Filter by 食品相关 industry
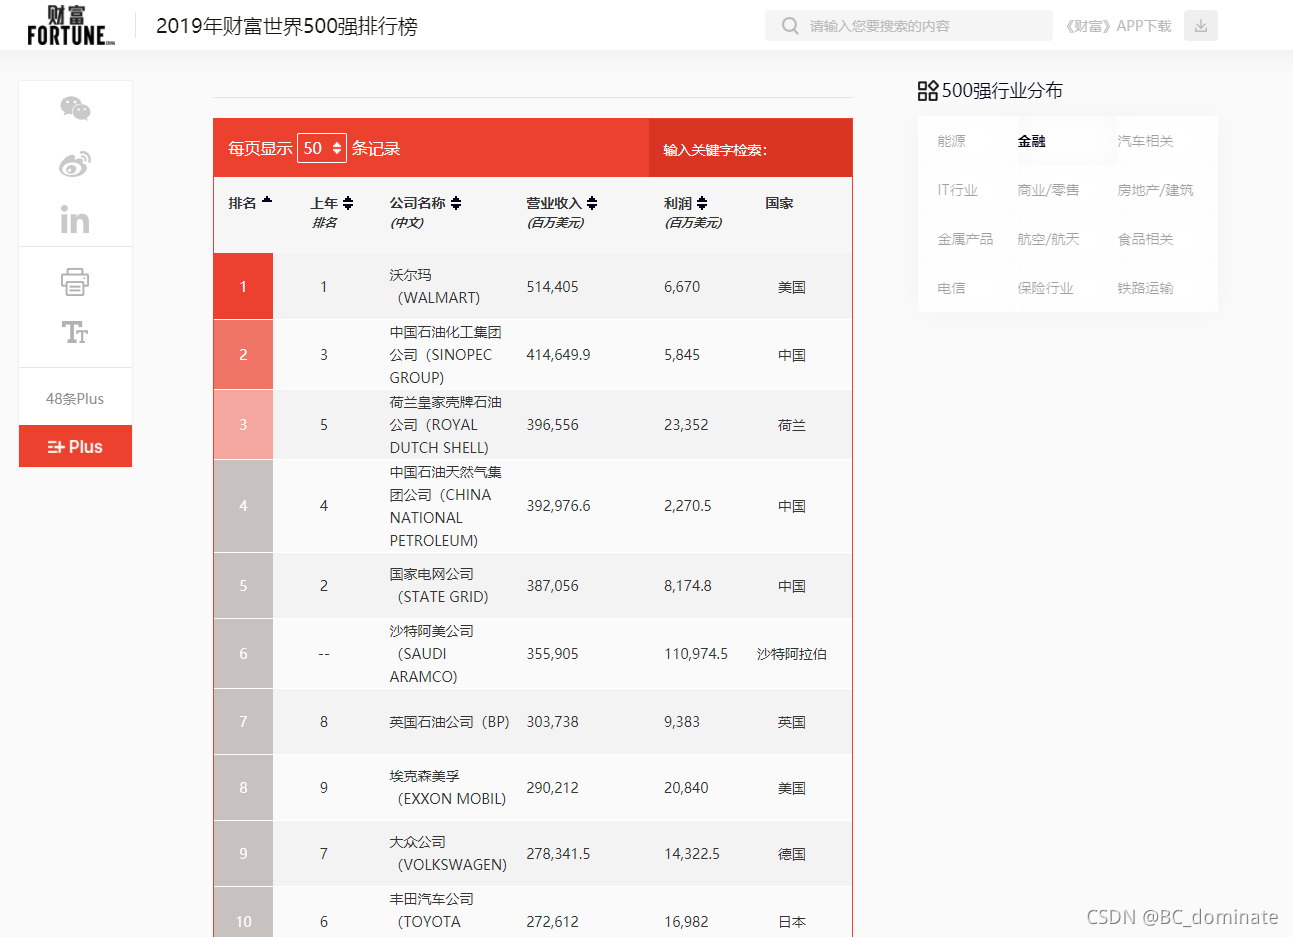The width and height of the screenshot is (1293, 937). coord(1146,239)
